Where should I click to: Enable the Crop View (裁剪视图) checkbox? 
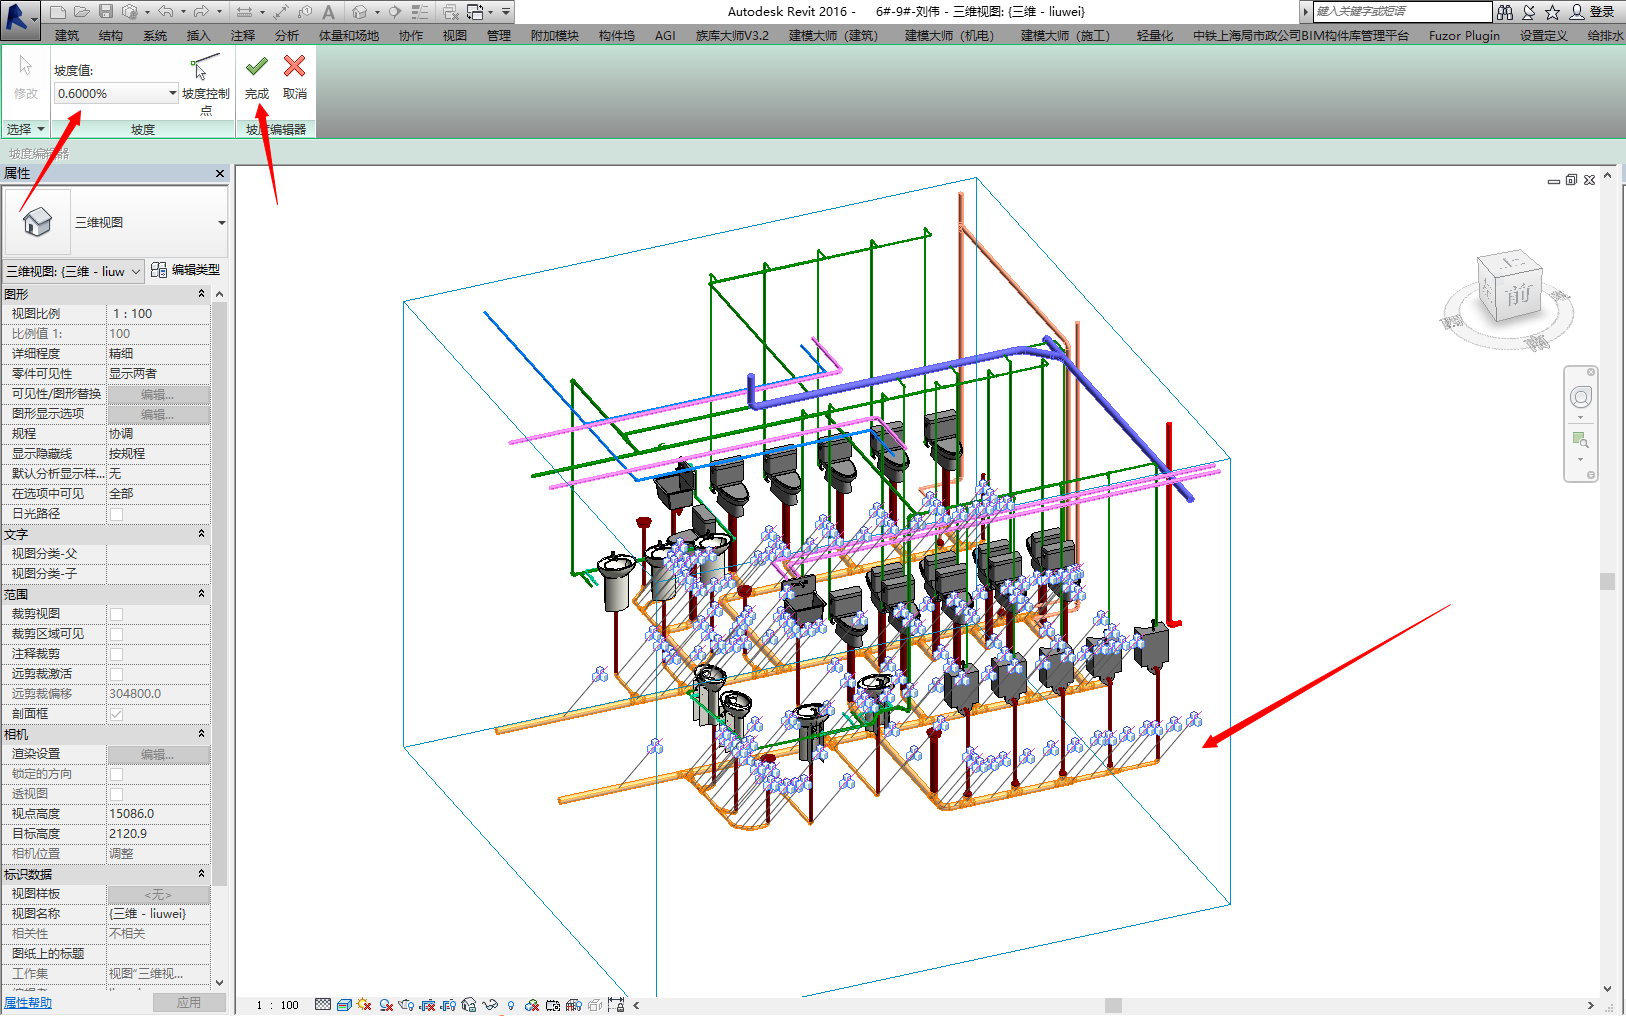116,614
